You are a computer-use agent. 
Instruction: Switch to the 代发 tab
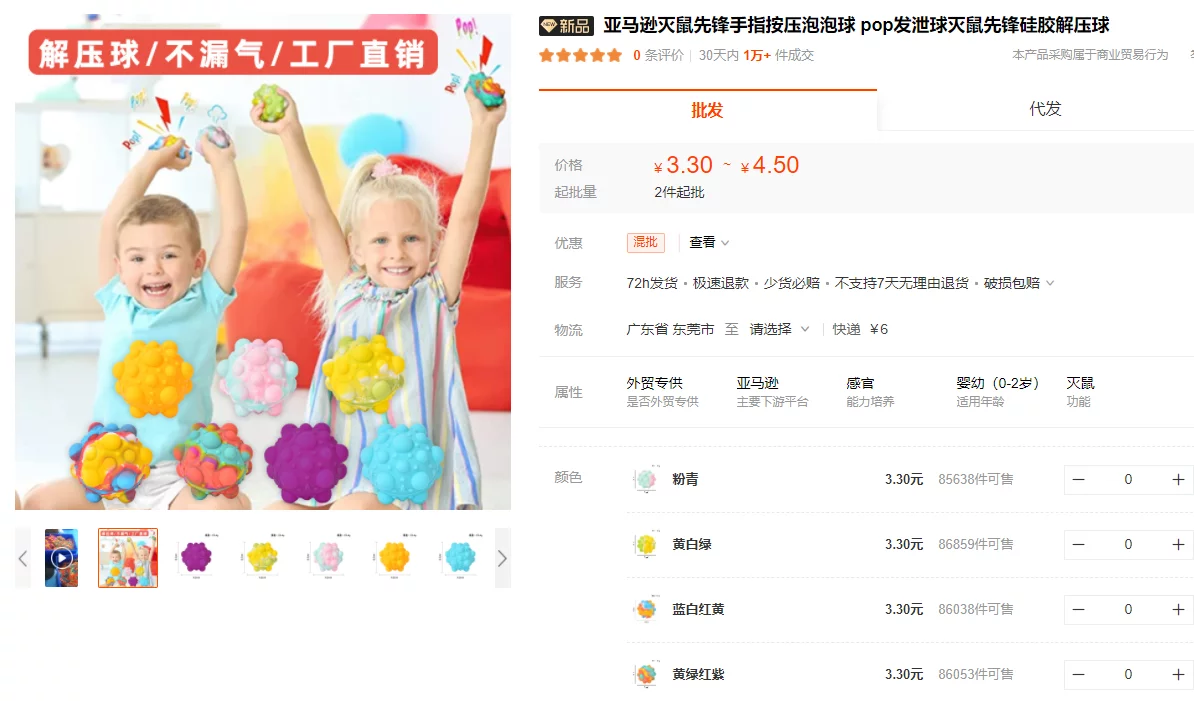1045,109
